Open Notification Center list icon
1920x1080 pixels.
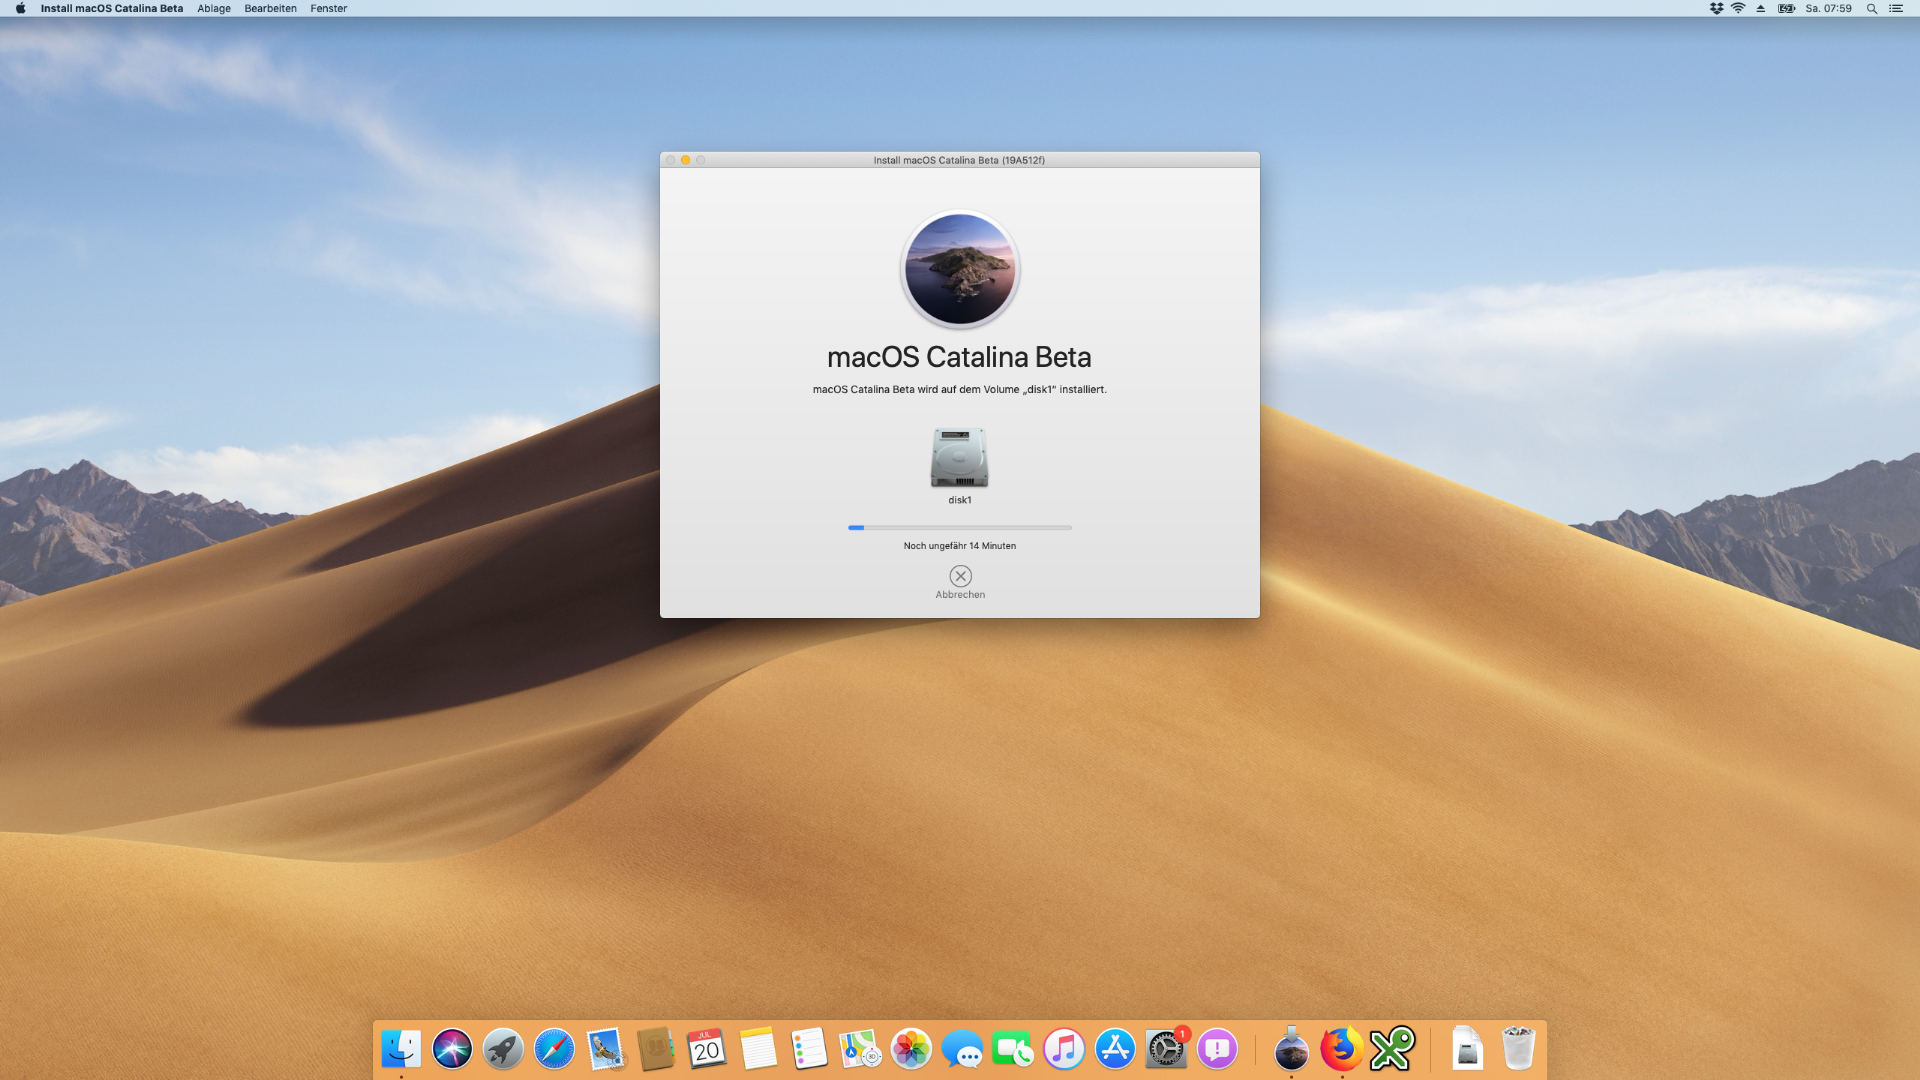point(1895,8)
